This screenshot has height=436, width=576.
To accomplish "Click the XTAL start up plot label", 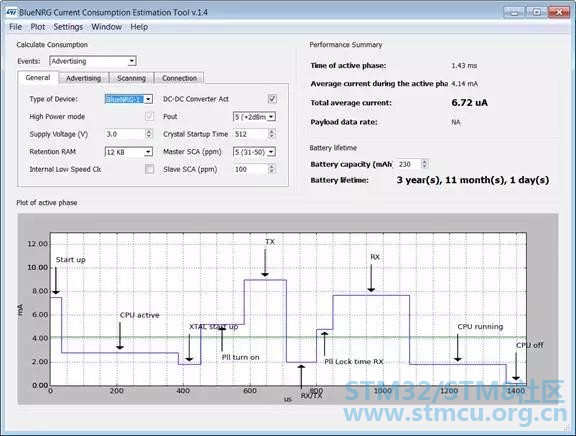I will click(213, 327).
